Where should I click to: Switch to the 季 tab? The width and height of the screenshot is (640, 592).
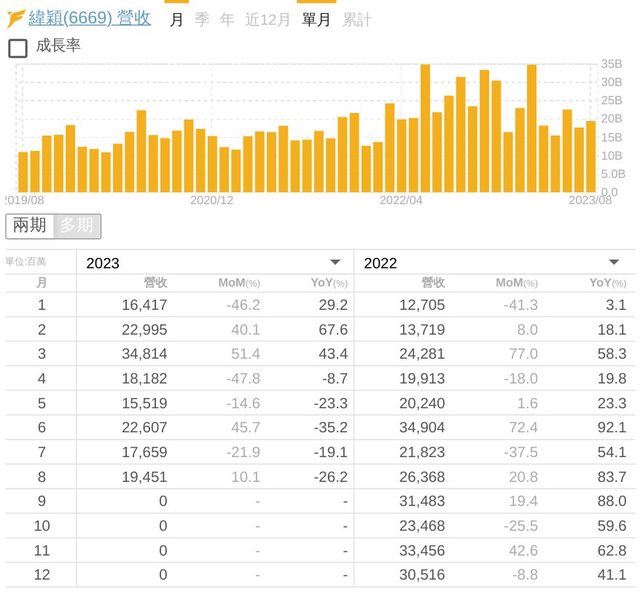(x=202, y=19)
